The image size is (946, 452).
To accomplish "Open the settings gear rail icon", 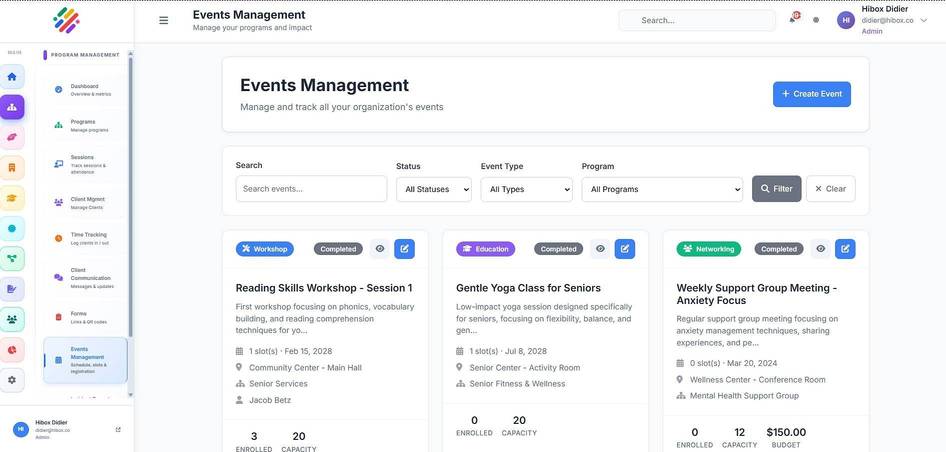I will point(12,380).
